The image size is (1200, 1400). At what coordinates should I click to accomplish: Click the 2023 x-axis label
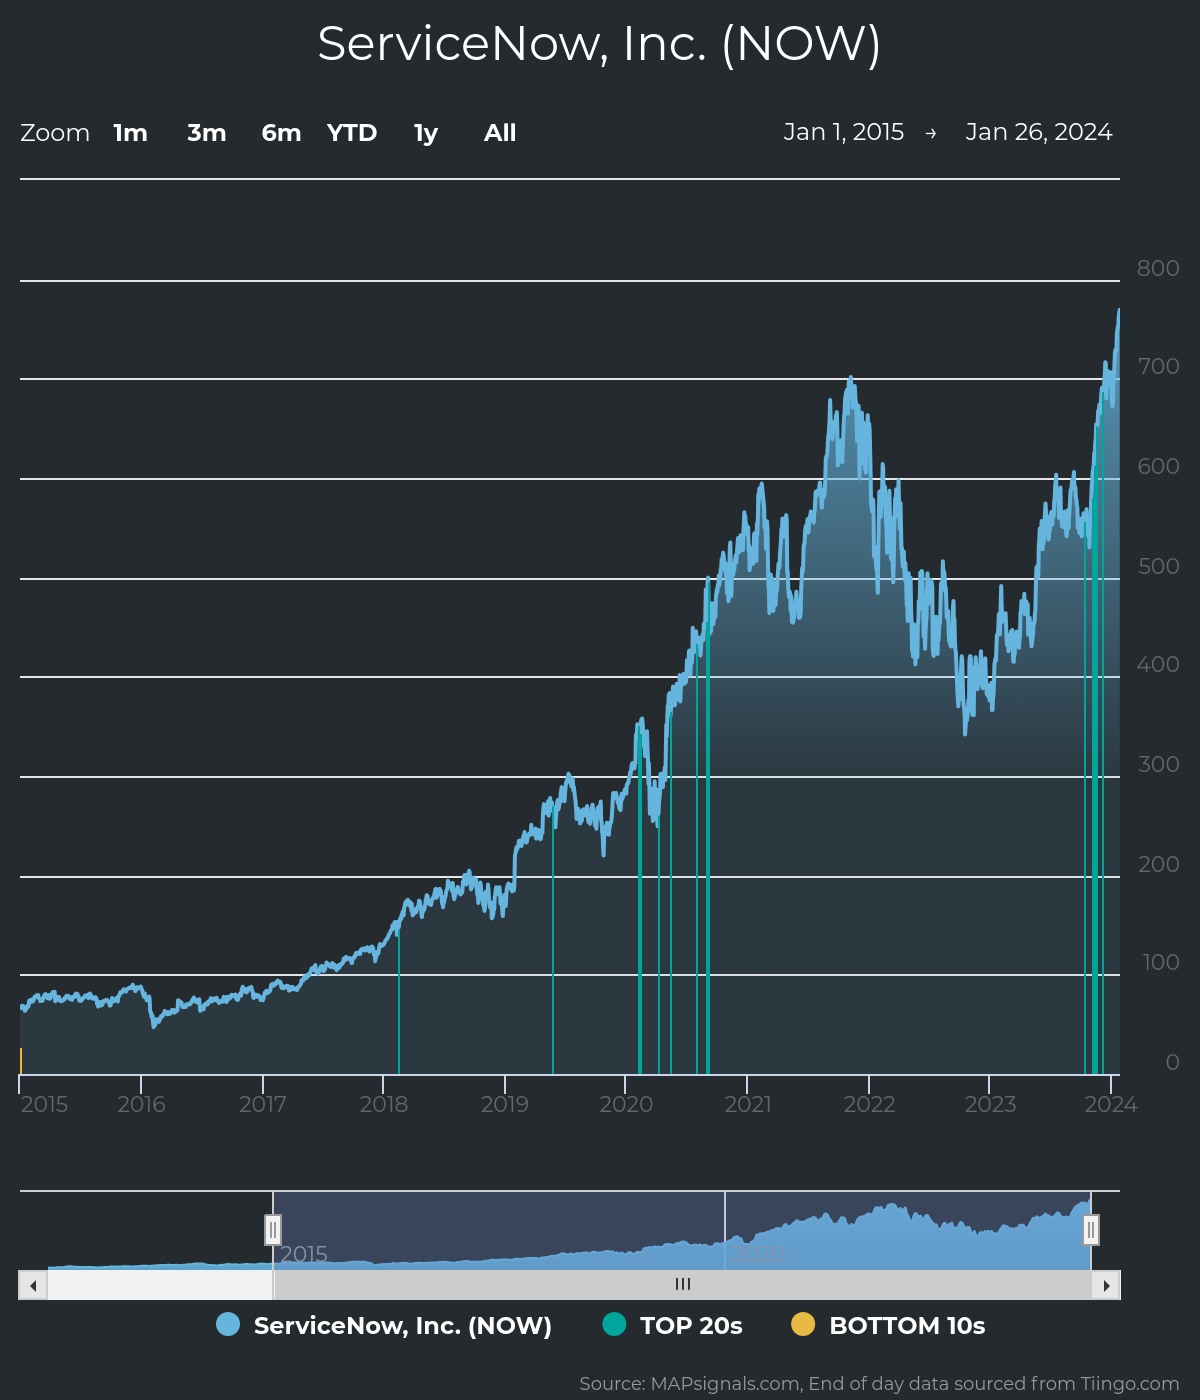(x=990, y=1104)
